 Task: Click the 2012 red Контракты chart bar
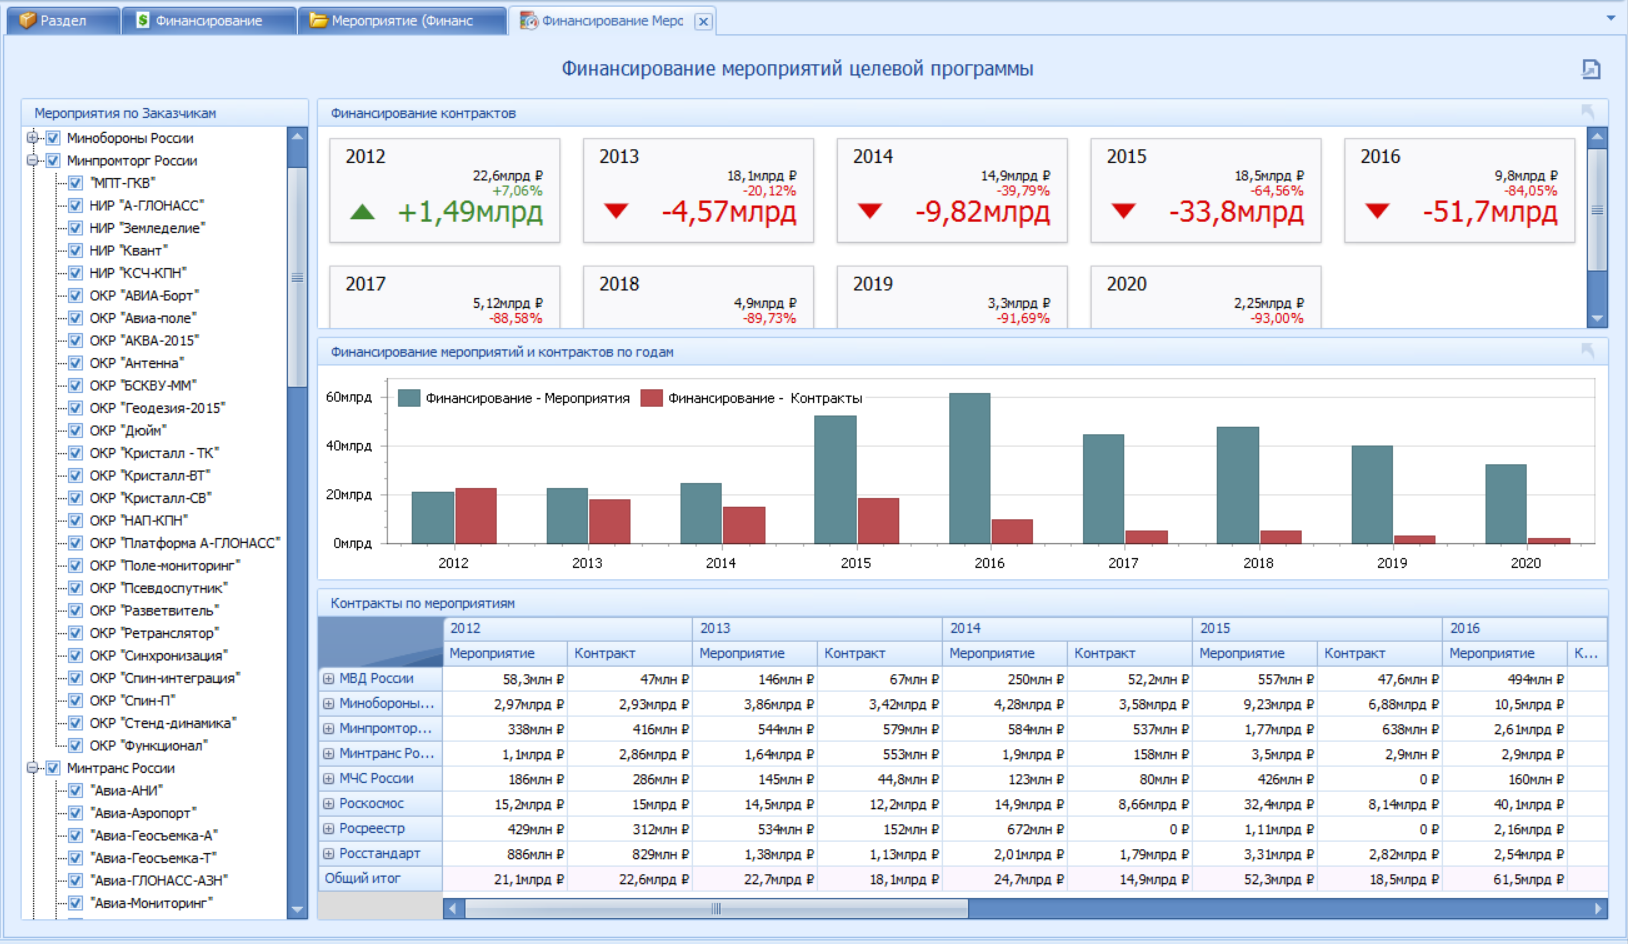click(x=476, y=516)
